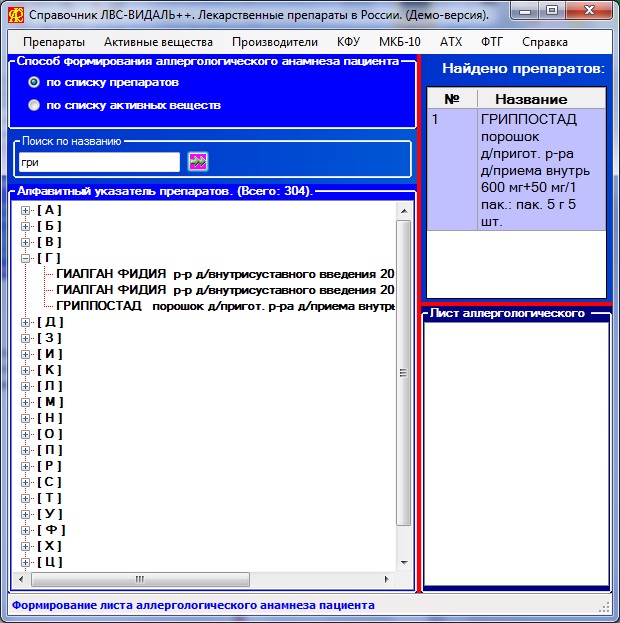This screenshot has width=620, height=623.
Task: Expand the [ Н ] tree node
Action: click(25, 418)
